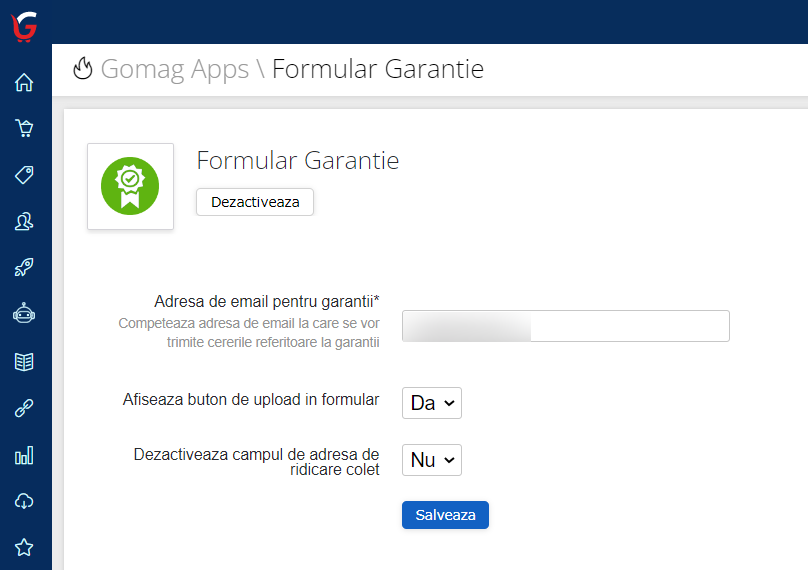Viewport: 808px width, 570px height.
Task: Click the flame icon beside Gomag Apps
Action: pyautogui.click(x=82, y=68)
